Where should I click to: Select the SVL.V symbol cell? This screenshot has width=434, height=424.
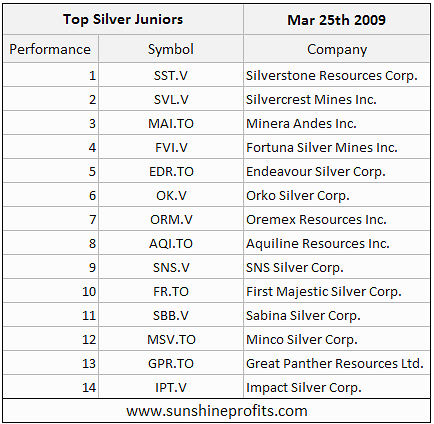pos(171,99)
